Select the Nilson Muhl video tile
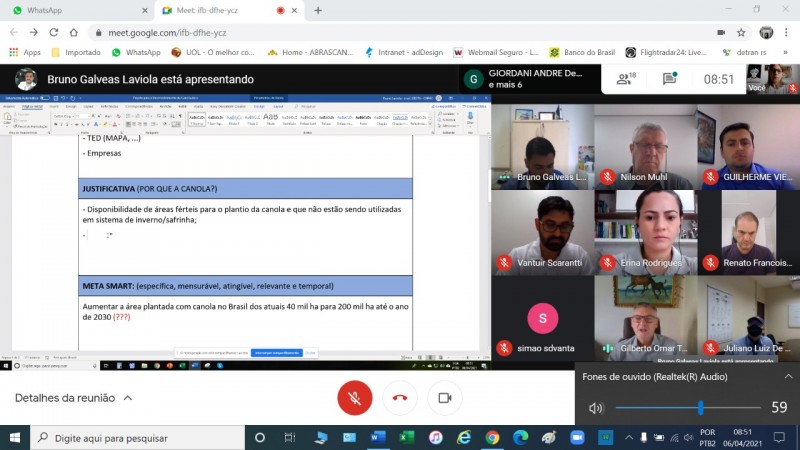Viewport: 800px width, 450px height. [x=645, y=146]
